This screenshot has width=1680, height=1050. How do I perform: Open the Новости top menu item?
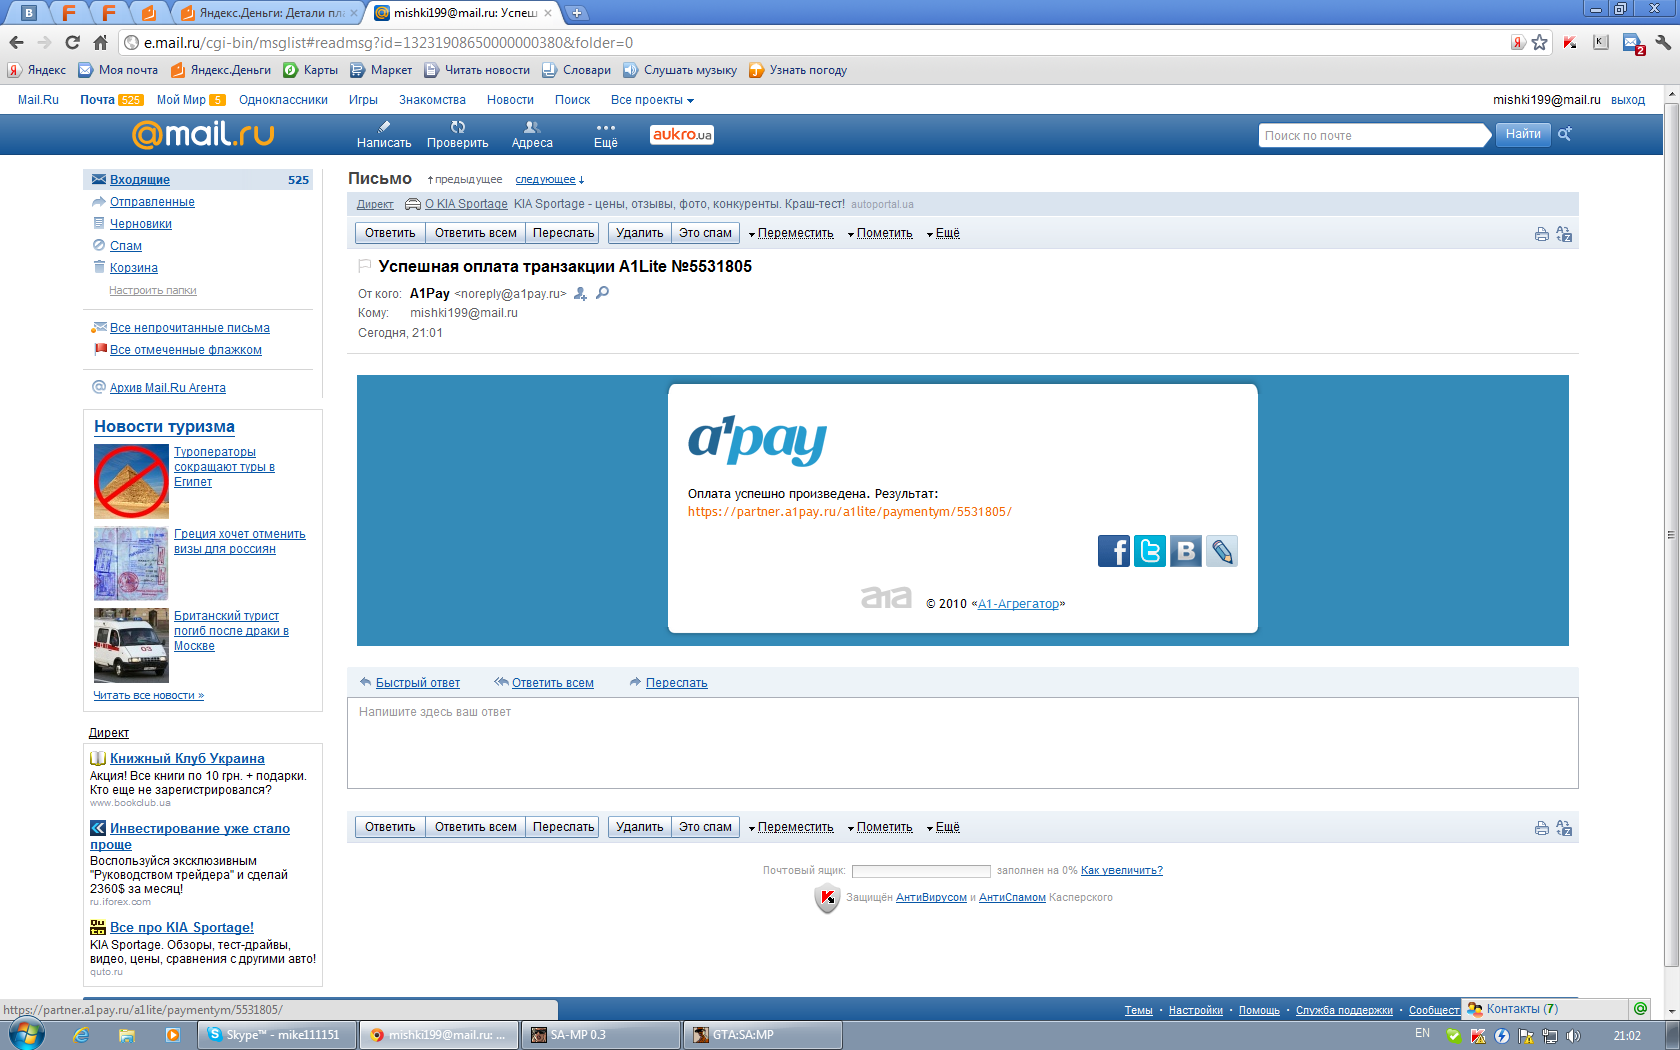(x=510, y=100)
